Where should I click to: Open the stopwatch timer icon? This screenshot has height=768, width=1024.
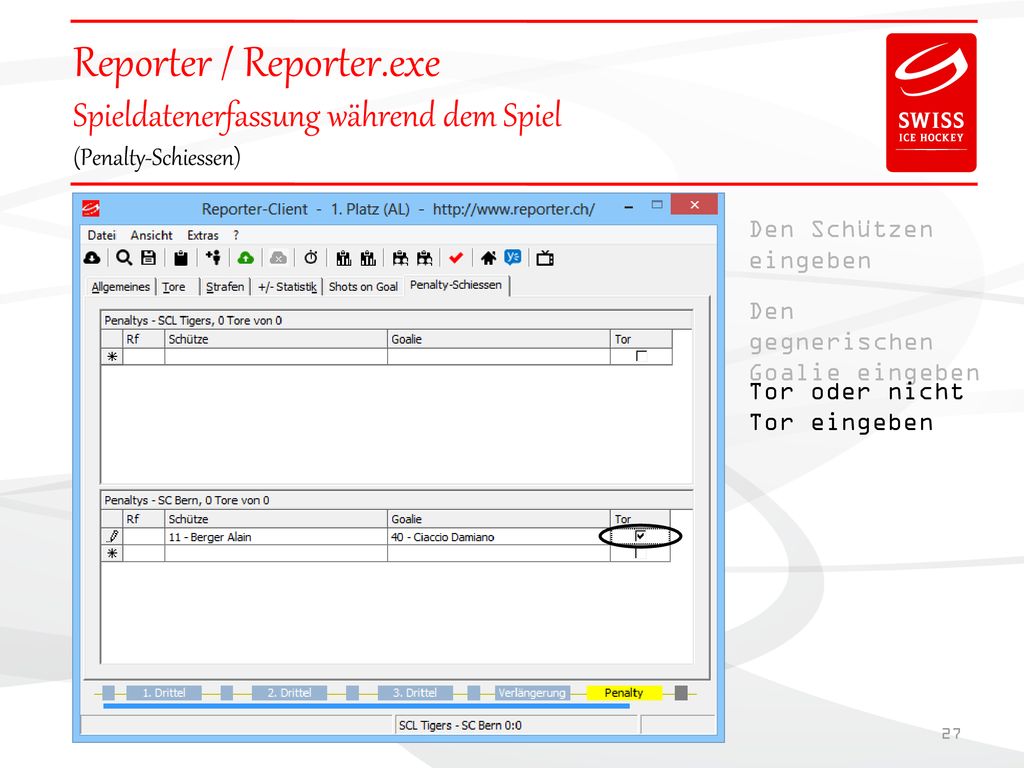[x=311, y=258]
